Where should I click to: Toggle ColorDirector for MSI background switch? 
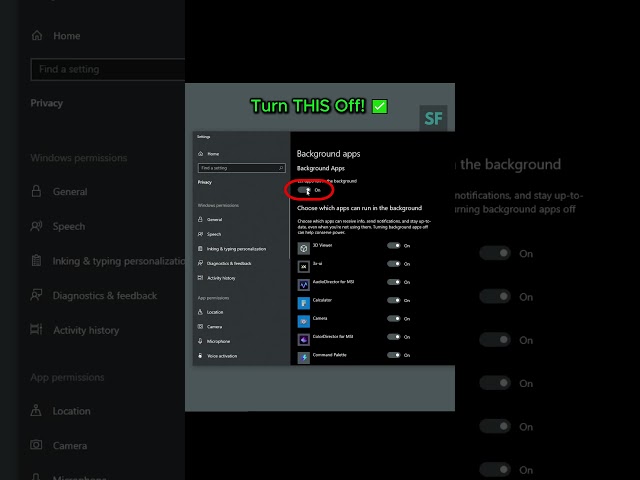point(394,337)
